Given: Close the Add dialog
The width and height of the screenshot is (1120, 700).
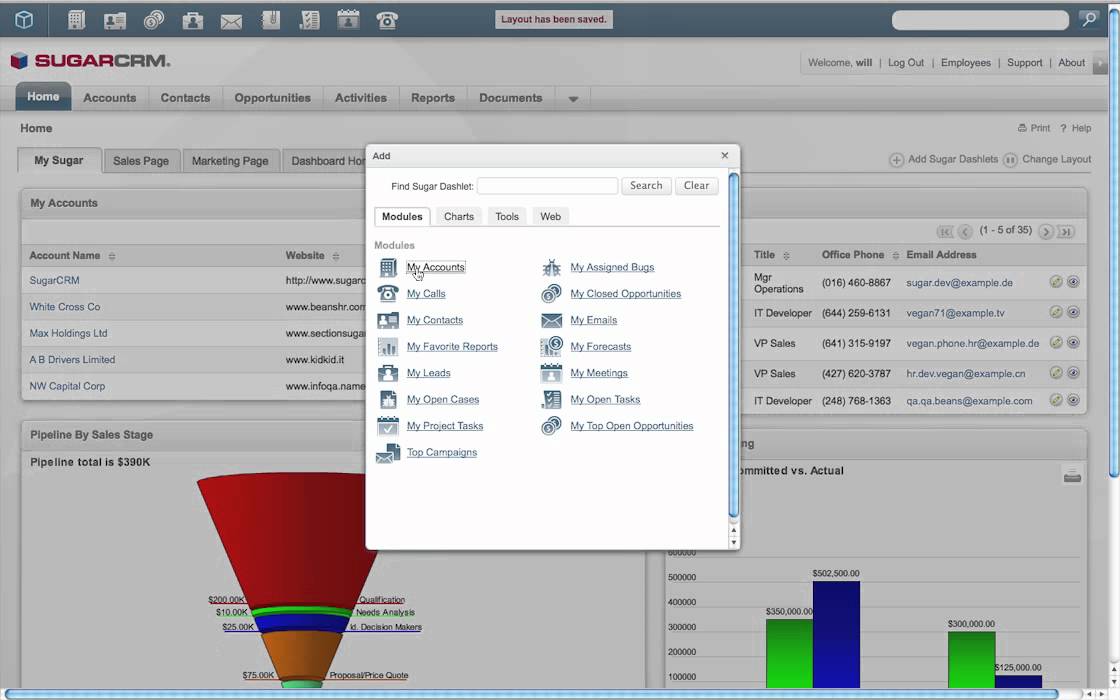Looking at the screenshot, I should (725, 156).
